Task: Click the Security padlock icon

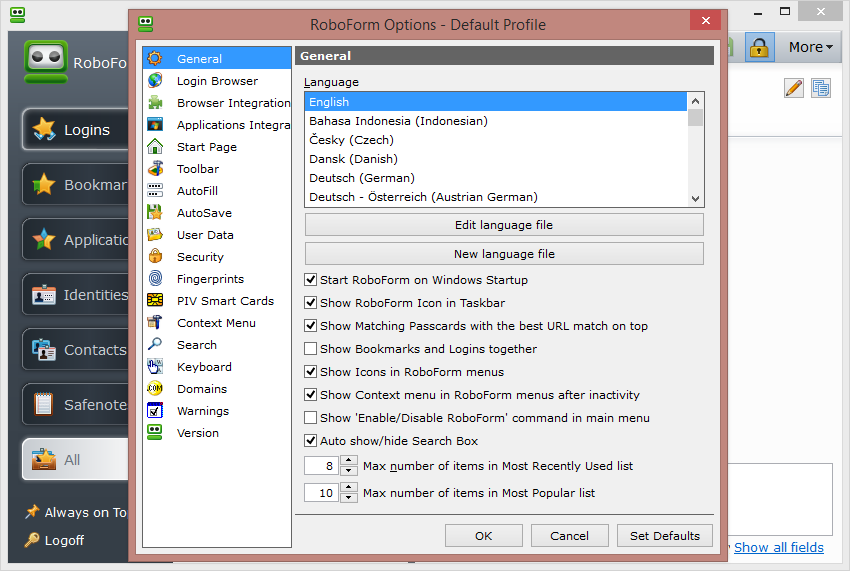Action: (x=155, y=256)
